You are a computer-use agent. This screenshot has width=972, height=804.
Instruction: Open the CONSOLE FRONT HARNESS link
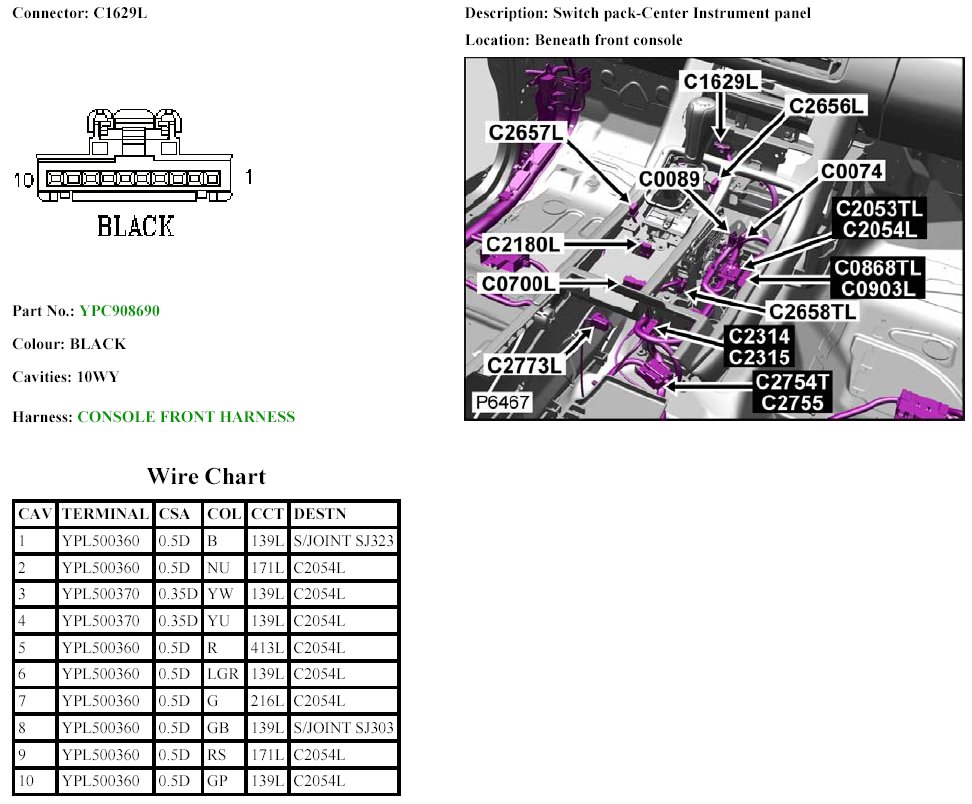[x=186, y=417]
